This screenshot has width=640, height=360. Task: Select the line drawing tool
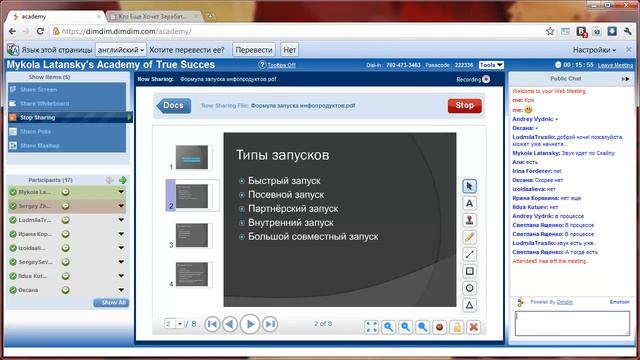(x=469, y=254)
